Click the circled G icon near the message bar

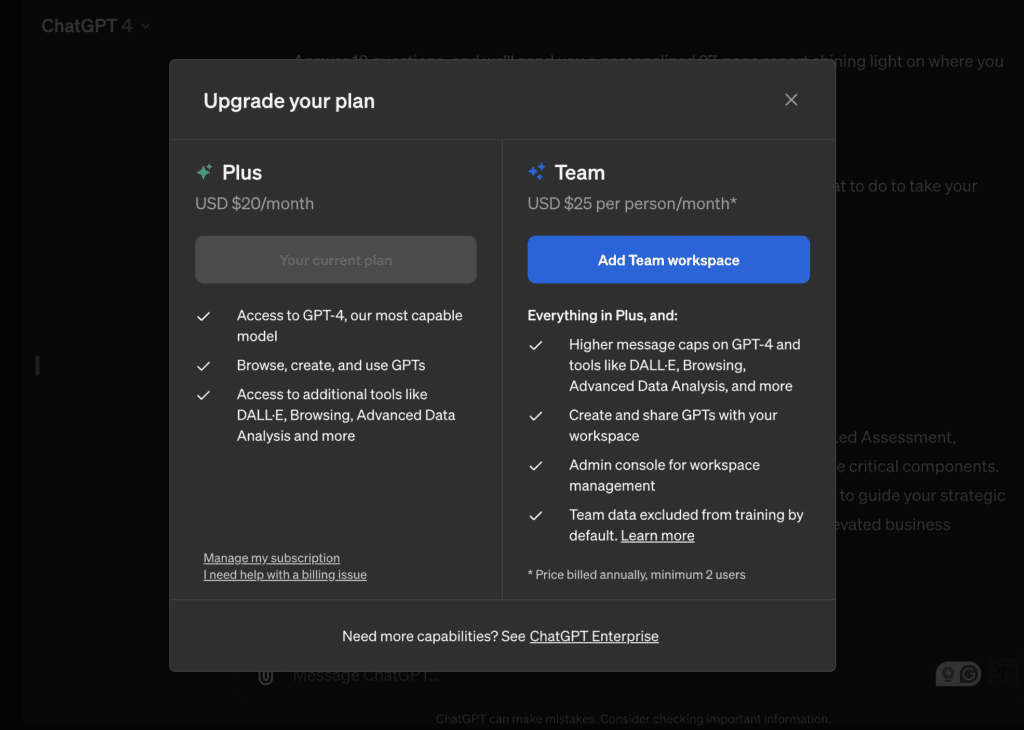coord(967,674)
